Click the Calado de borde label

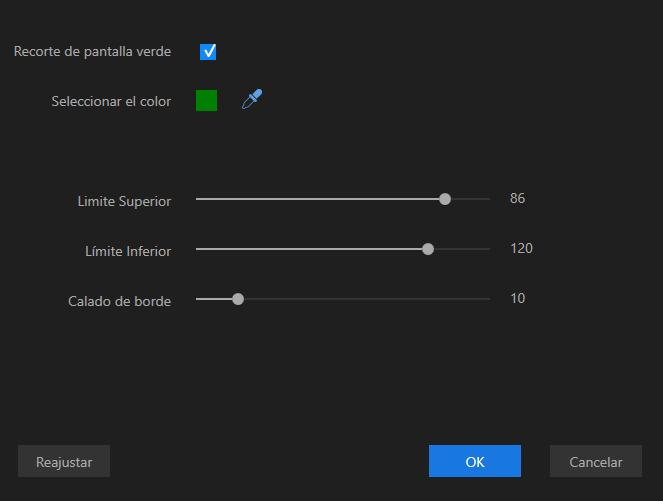click(x=120, y=301)
